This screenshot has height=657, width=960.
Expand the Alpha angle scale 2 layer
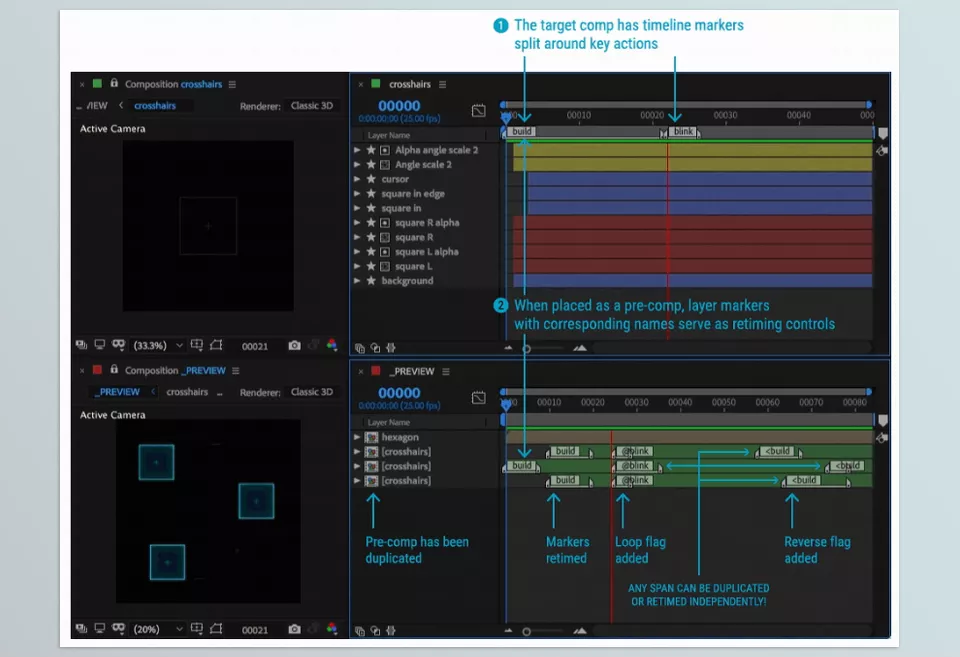click(357, 149)
